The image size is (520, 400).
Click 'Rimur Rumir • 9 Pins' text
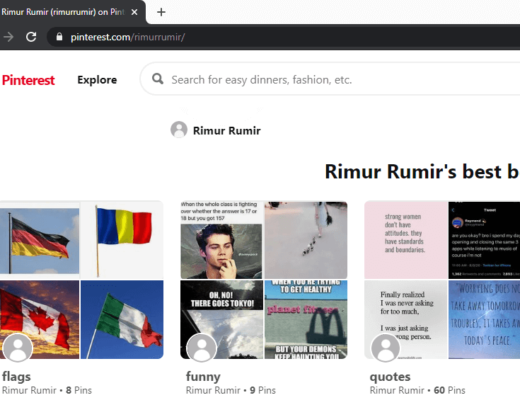[231, 390]
